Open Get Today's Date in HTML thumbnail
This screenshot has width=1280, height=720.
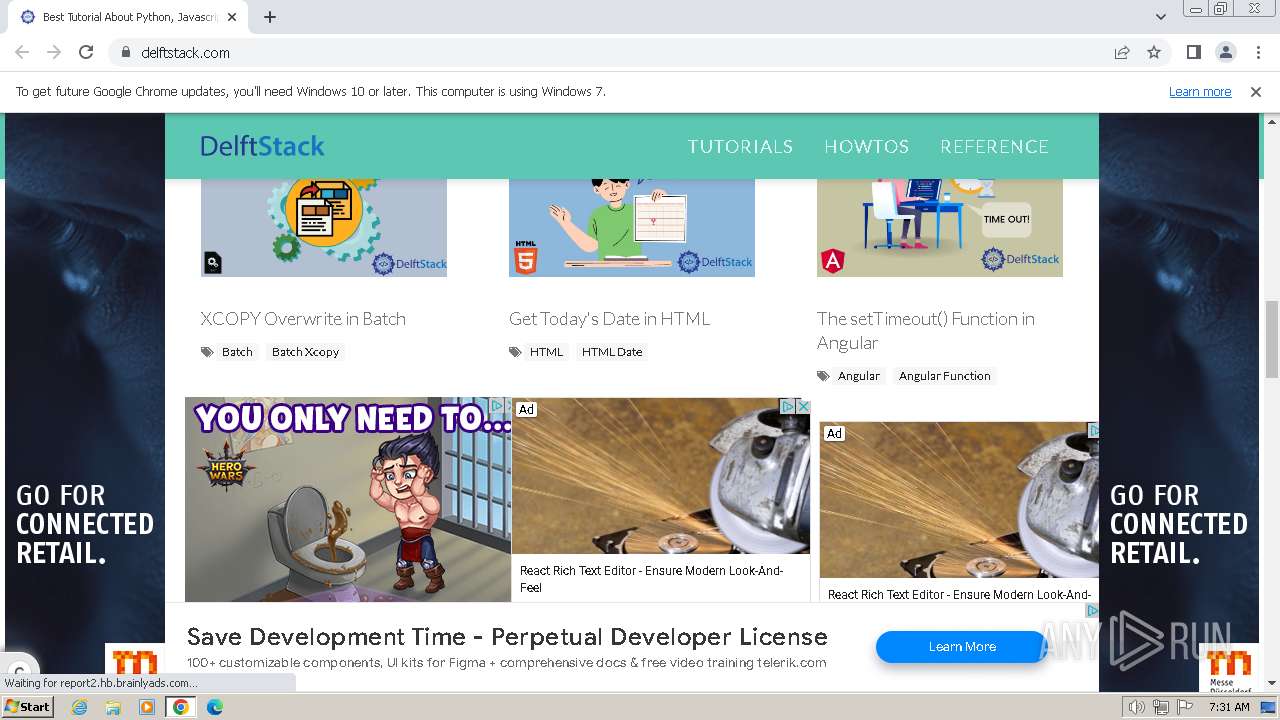[x=632, y=228]
